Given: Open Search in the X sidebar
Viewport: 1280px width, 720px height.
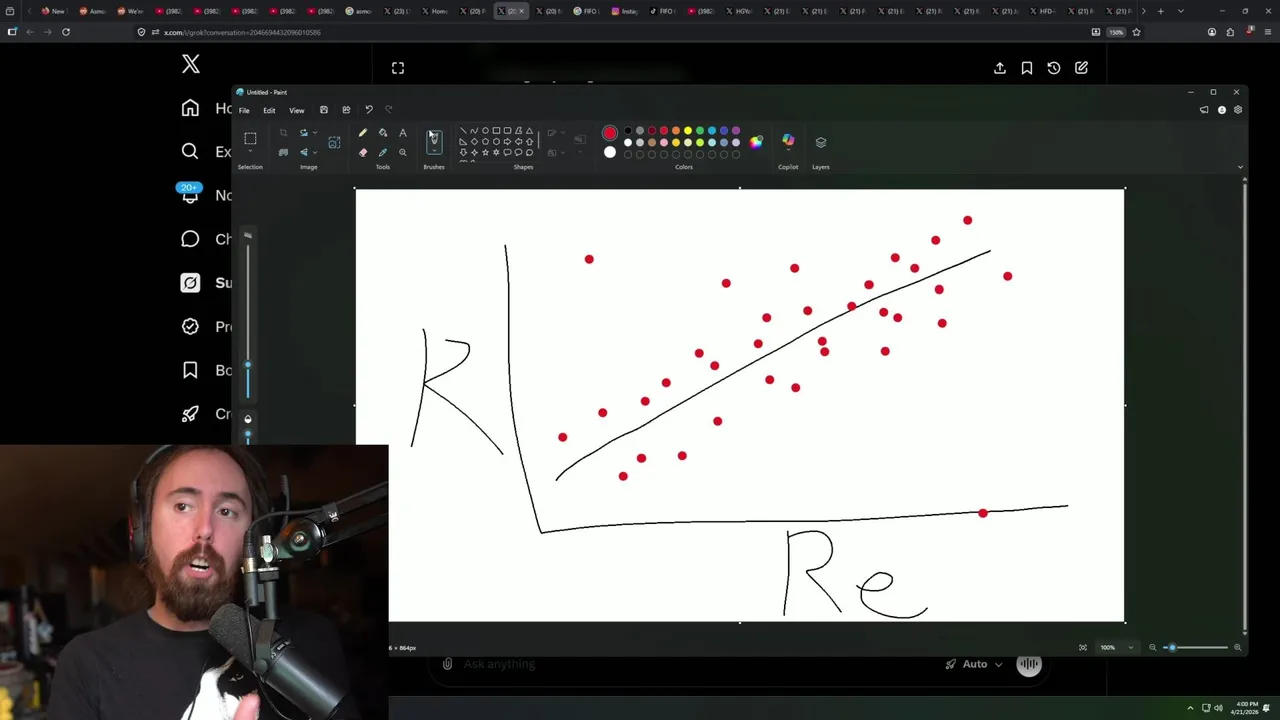Looking at the screenshot, I should point(190,151).
